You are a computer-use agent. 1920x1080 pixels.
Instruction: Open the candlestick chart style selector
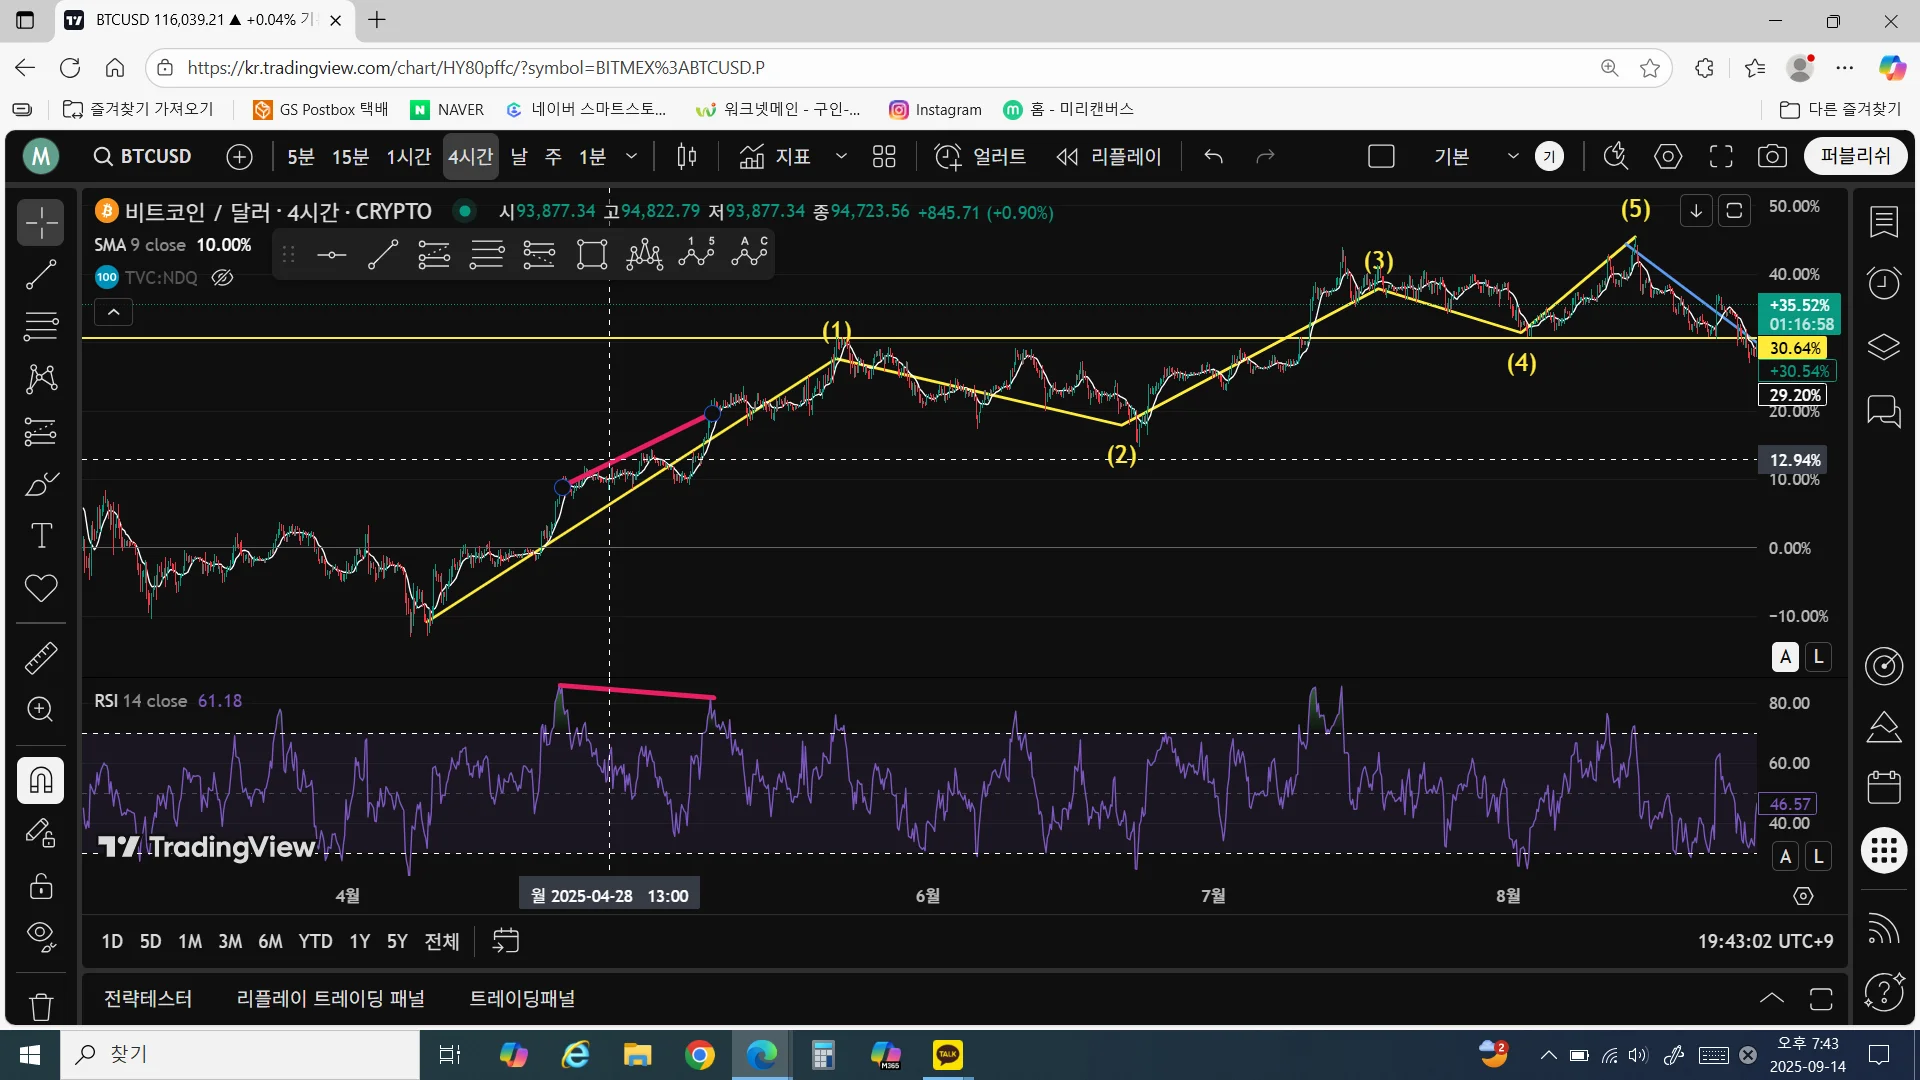(x=687, y=157)
